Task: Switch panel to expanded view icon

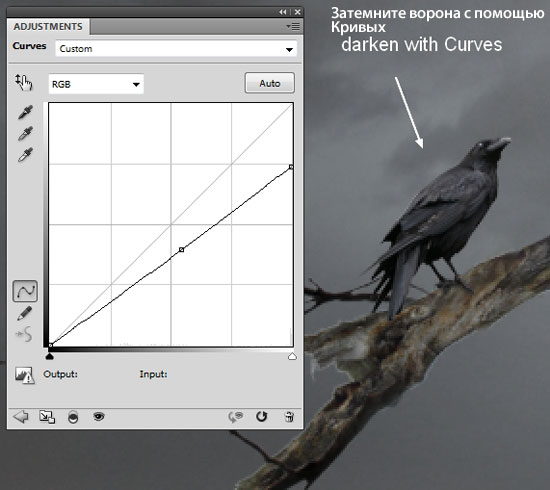Action: (47, 417)
